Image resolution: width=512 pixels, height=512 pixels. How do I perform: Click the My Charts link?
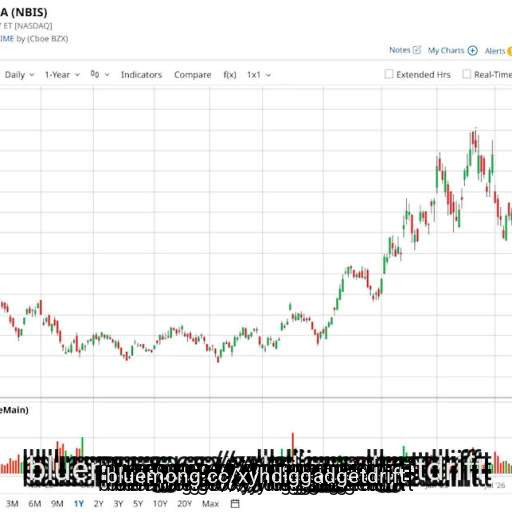(446, 51)
